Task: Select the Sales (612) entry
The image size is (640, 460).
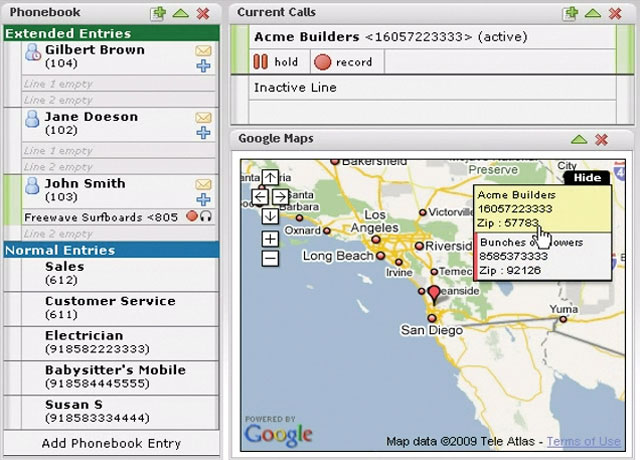Action: 111,274
